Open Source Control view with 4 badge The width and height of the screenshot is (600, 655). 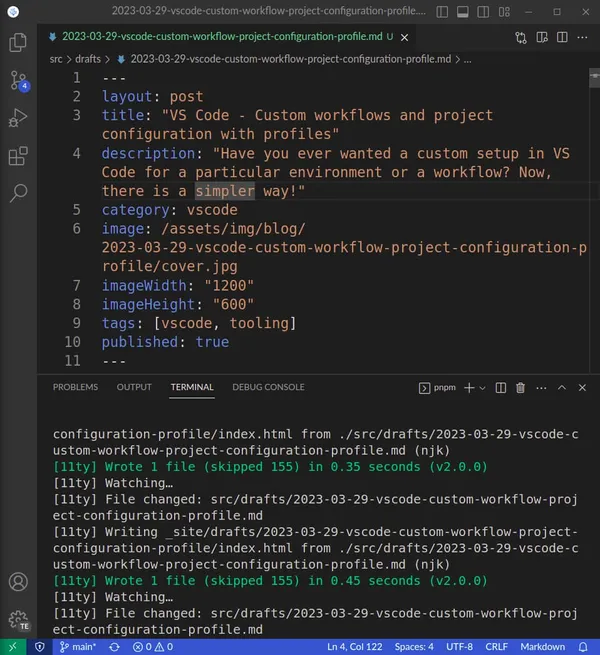pyautogui.click(x=18, y=81)
